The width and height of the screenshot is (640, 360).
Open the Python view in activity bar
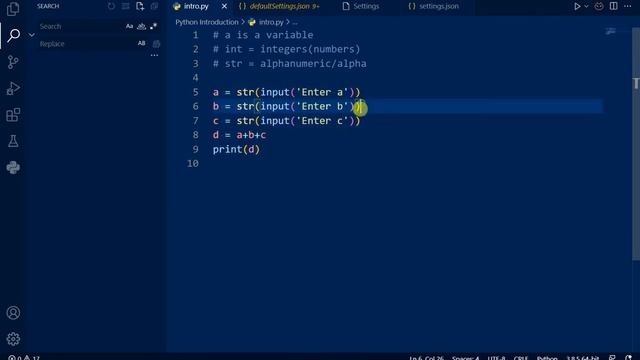[x=13, y=167]
